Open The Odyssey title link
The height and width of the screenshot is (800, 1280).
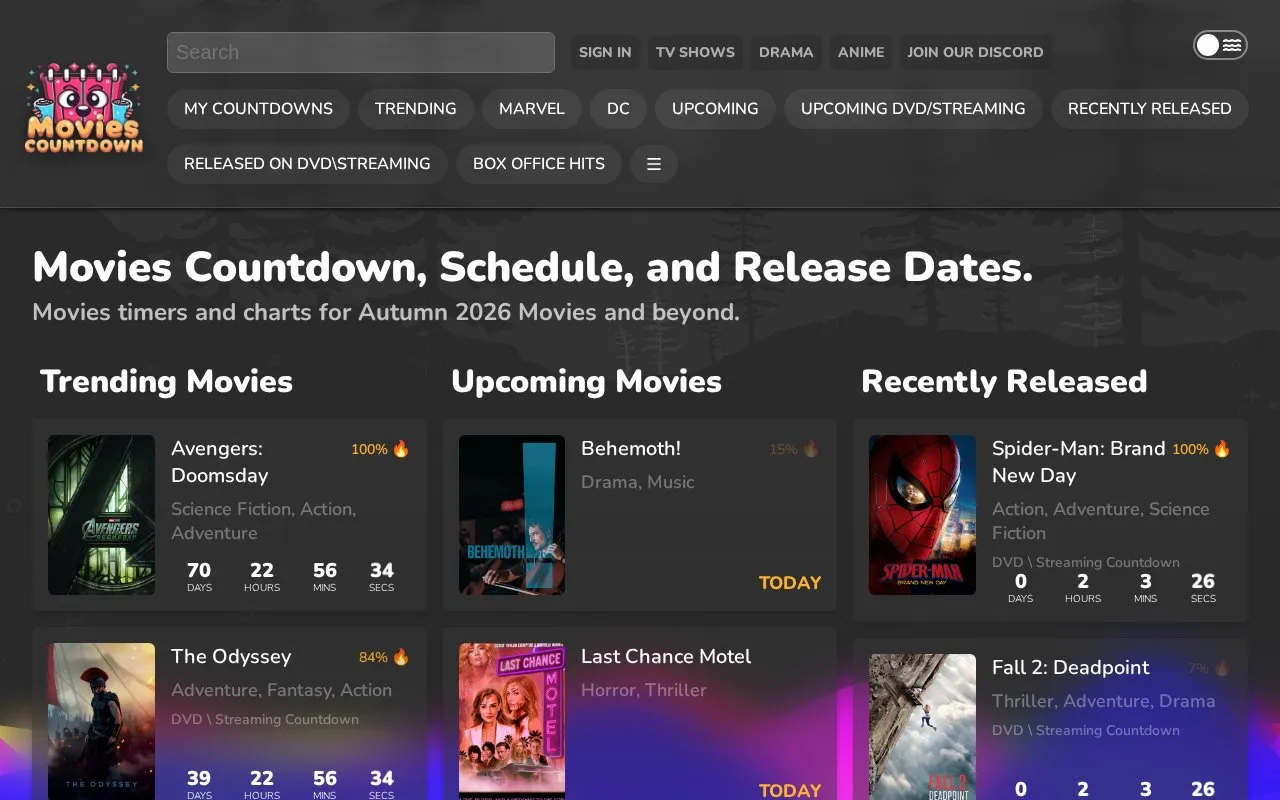coord(231,657)
